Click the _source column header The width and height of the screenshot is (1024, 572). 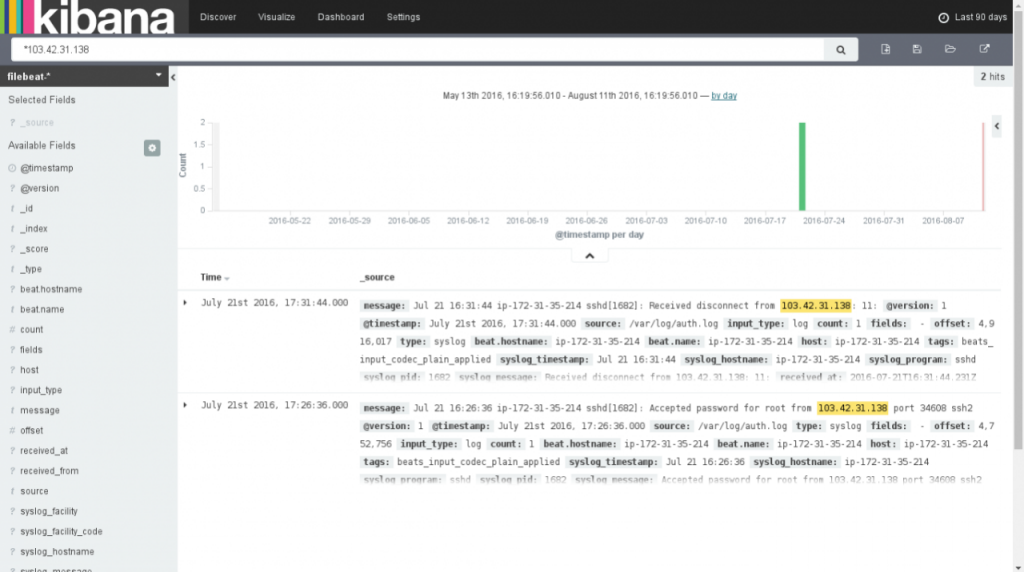coord(377,278)
